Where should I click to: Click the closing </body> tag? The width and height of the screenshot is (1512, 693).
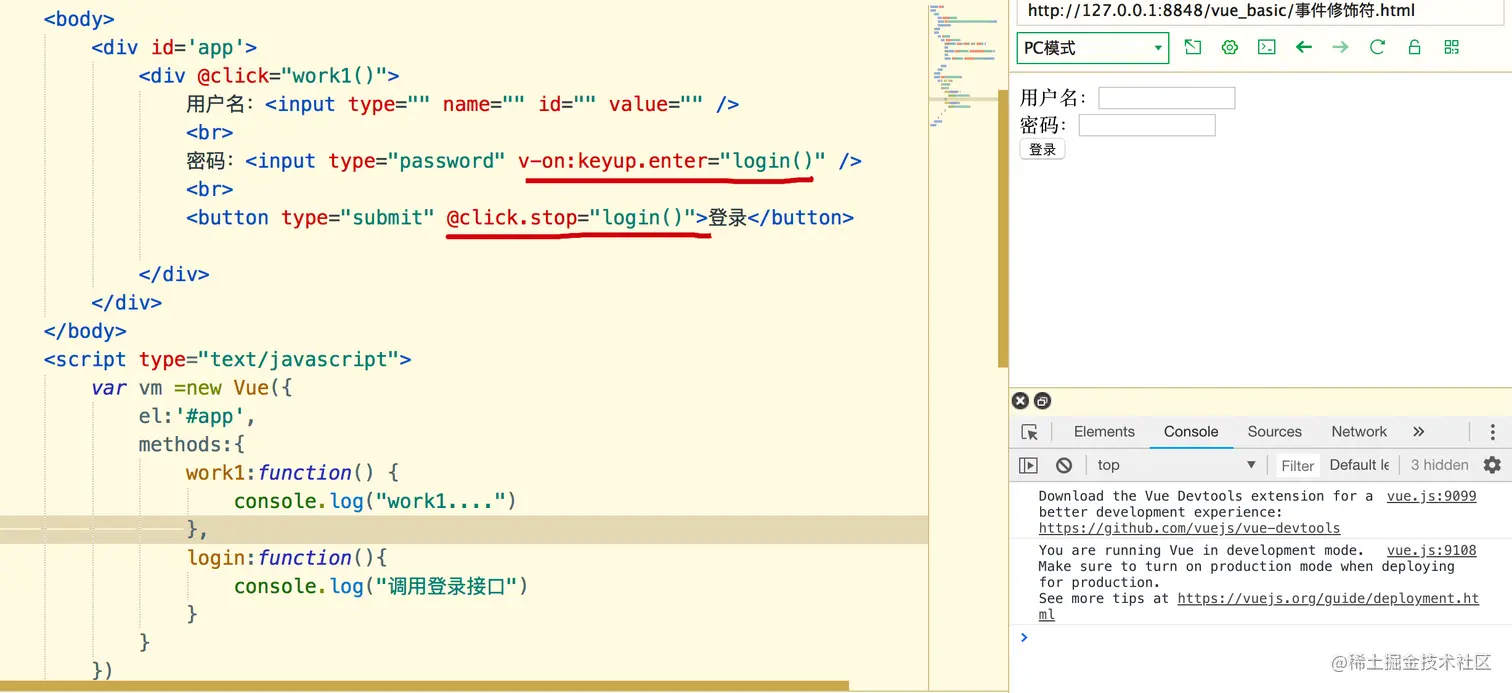85,331
